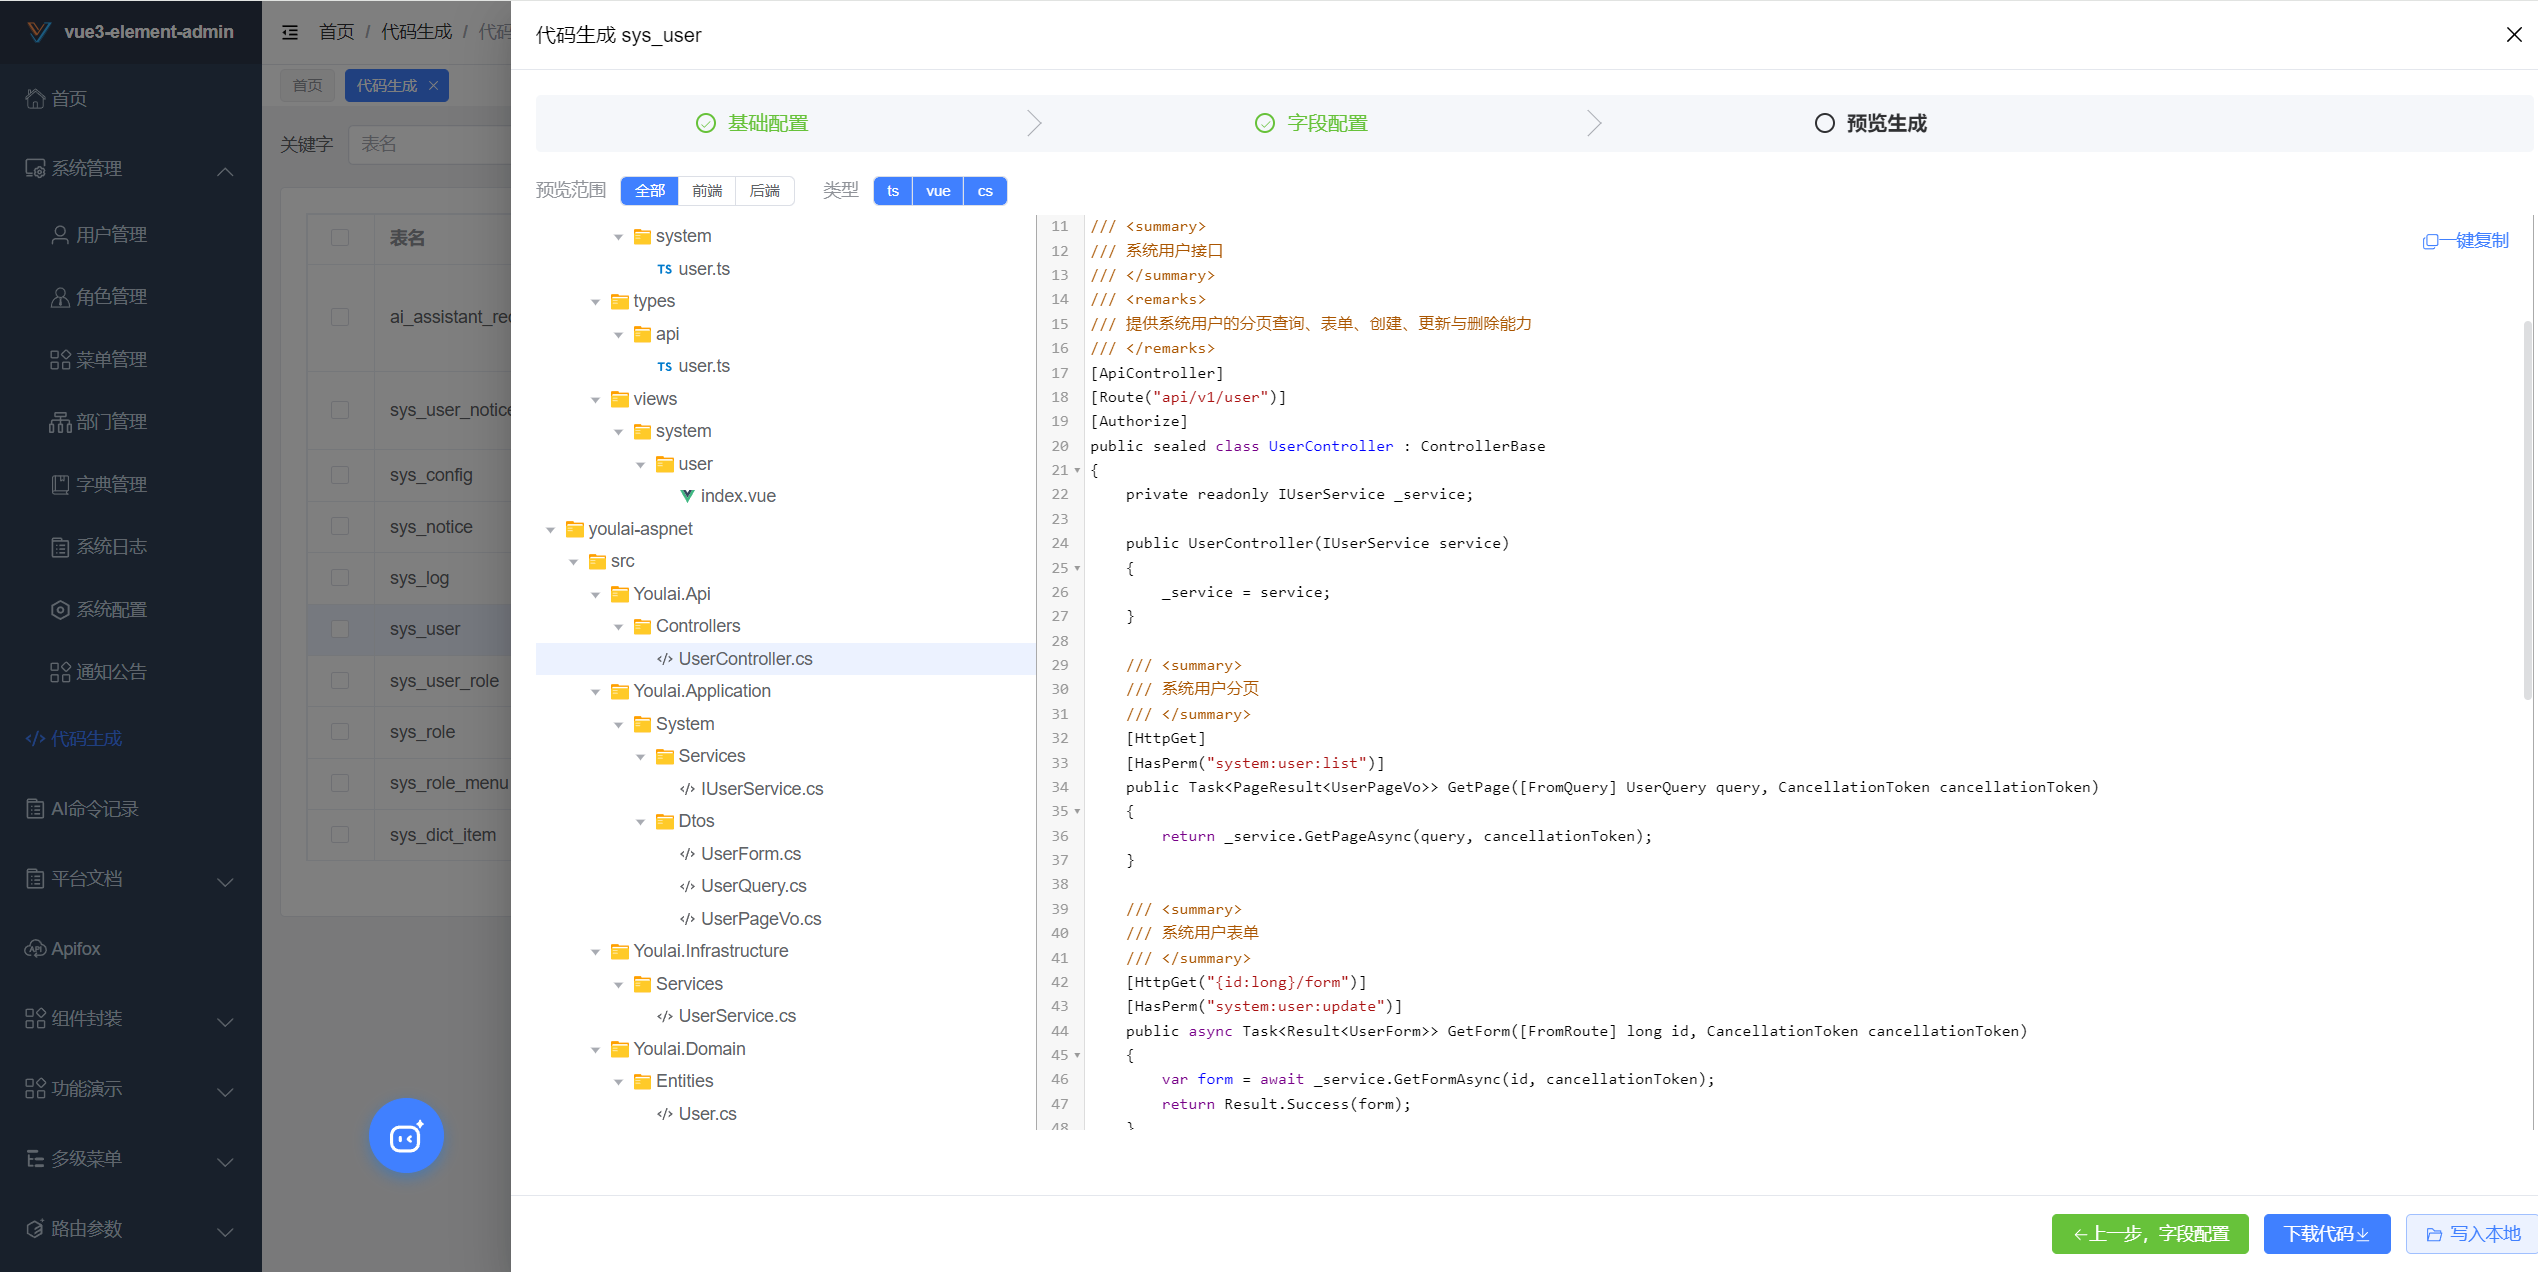Go to the 字段配置 step
2538x1272 pixels.
tap(1326, 123)
